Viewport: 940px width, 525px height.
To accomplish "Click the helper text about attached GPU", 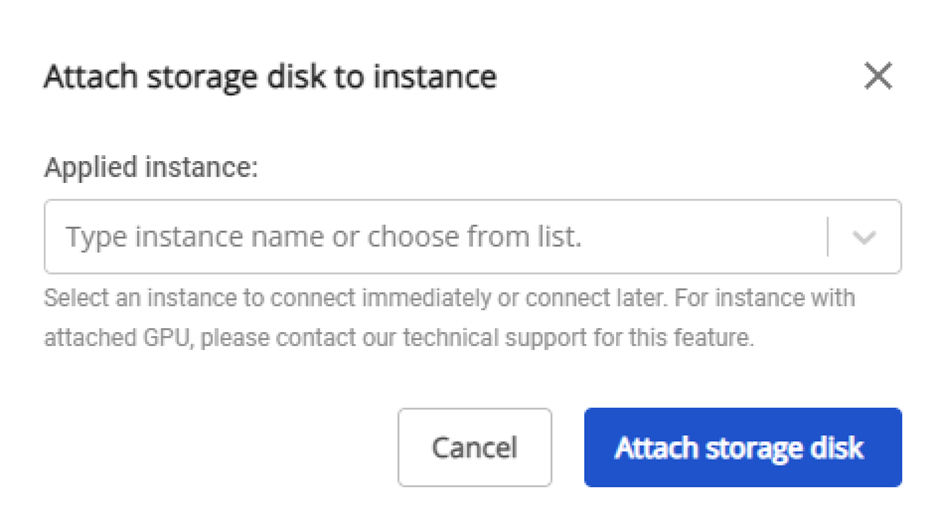I will coord(398,338).
